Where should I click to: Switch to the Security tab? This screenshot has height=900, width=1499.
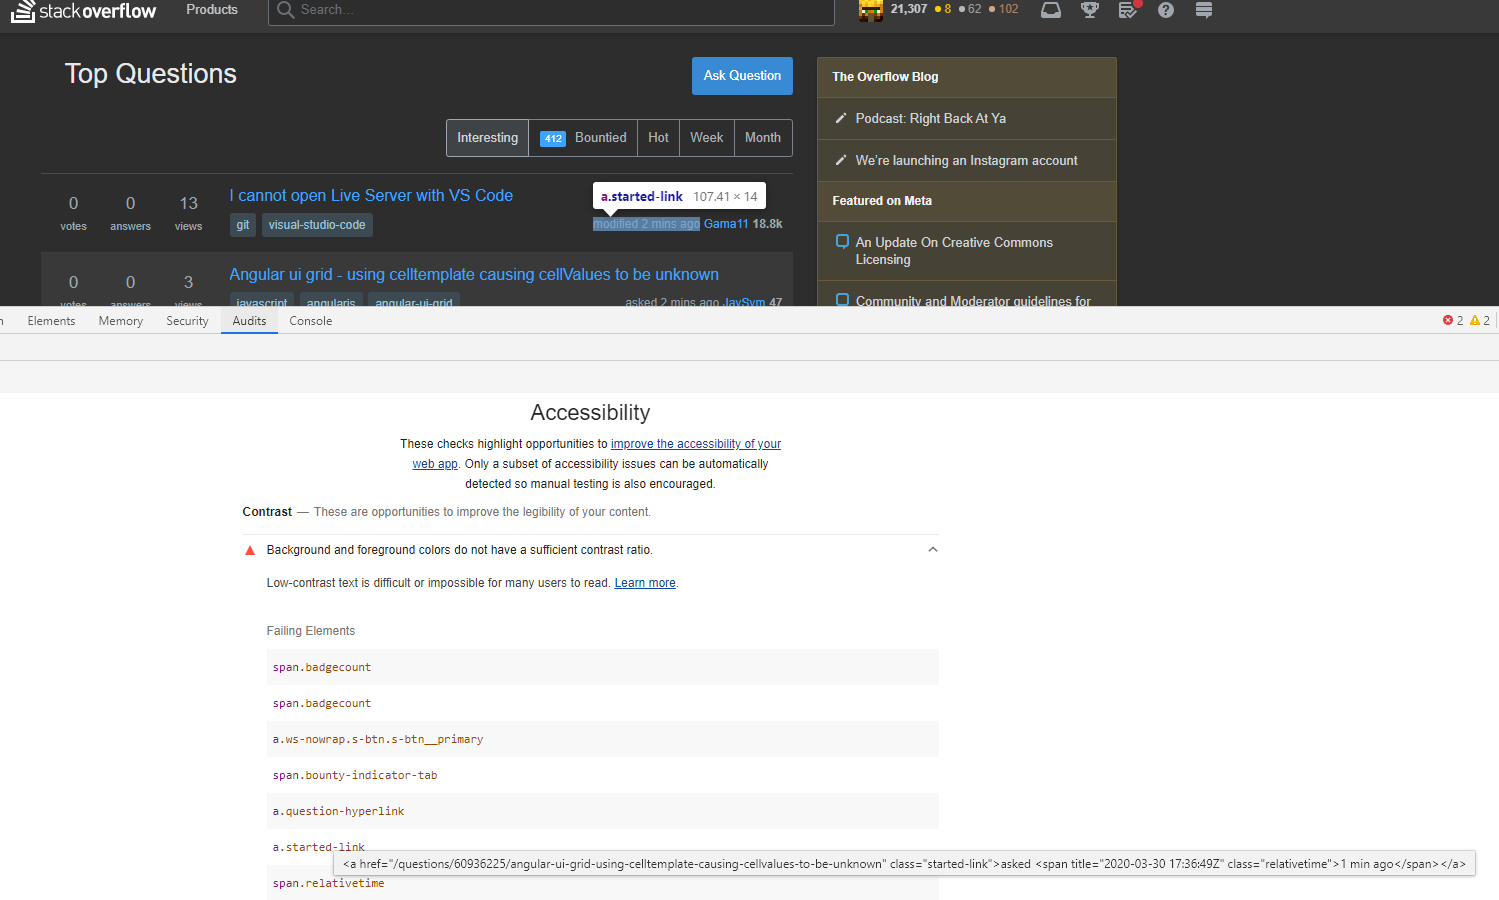(187, 321)
